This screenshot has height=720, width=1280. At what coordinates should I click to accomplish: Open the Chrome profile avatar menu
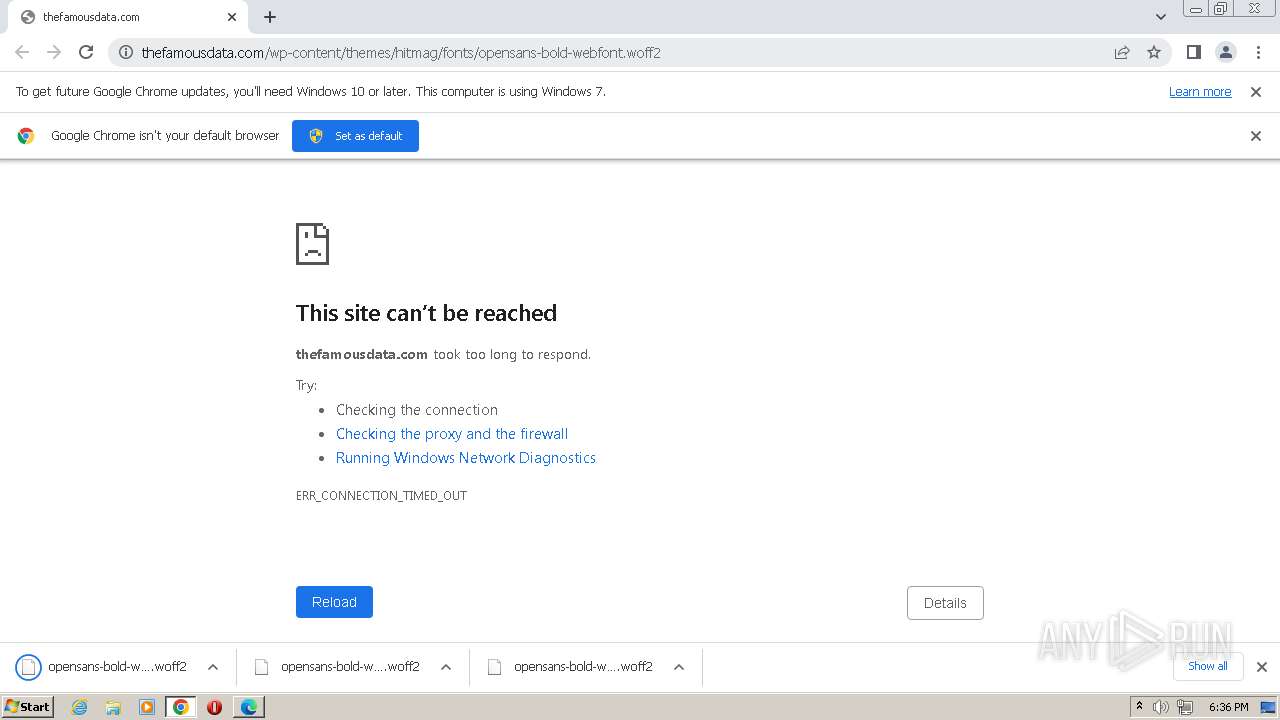pyautogui.click(x=1226, y=52)
